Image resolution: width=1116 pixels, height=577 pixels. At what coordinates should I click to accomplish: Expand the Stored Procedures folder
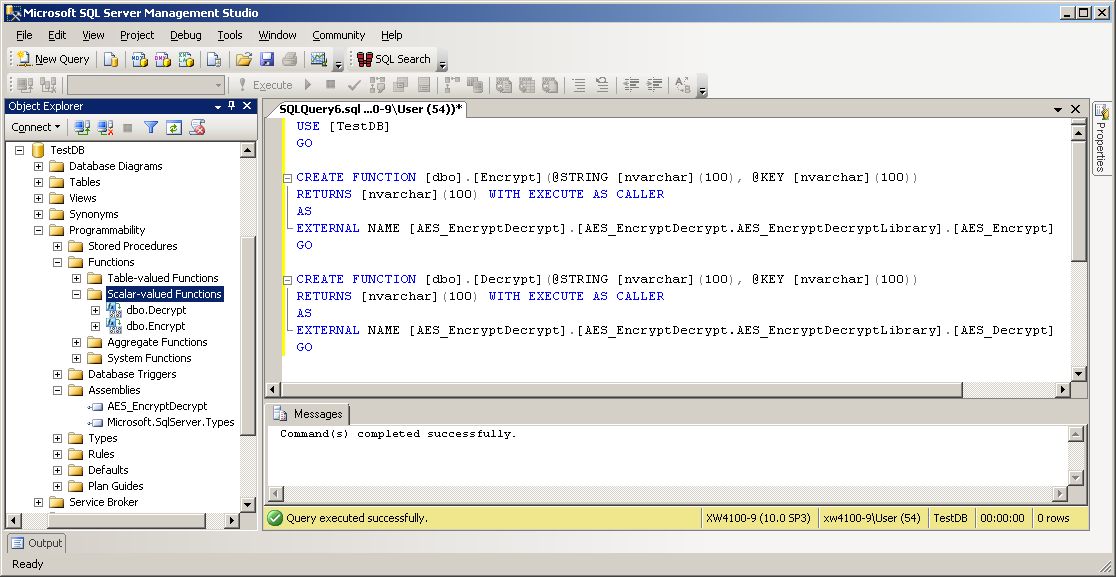pyautogui.click(x=58, y=246)
